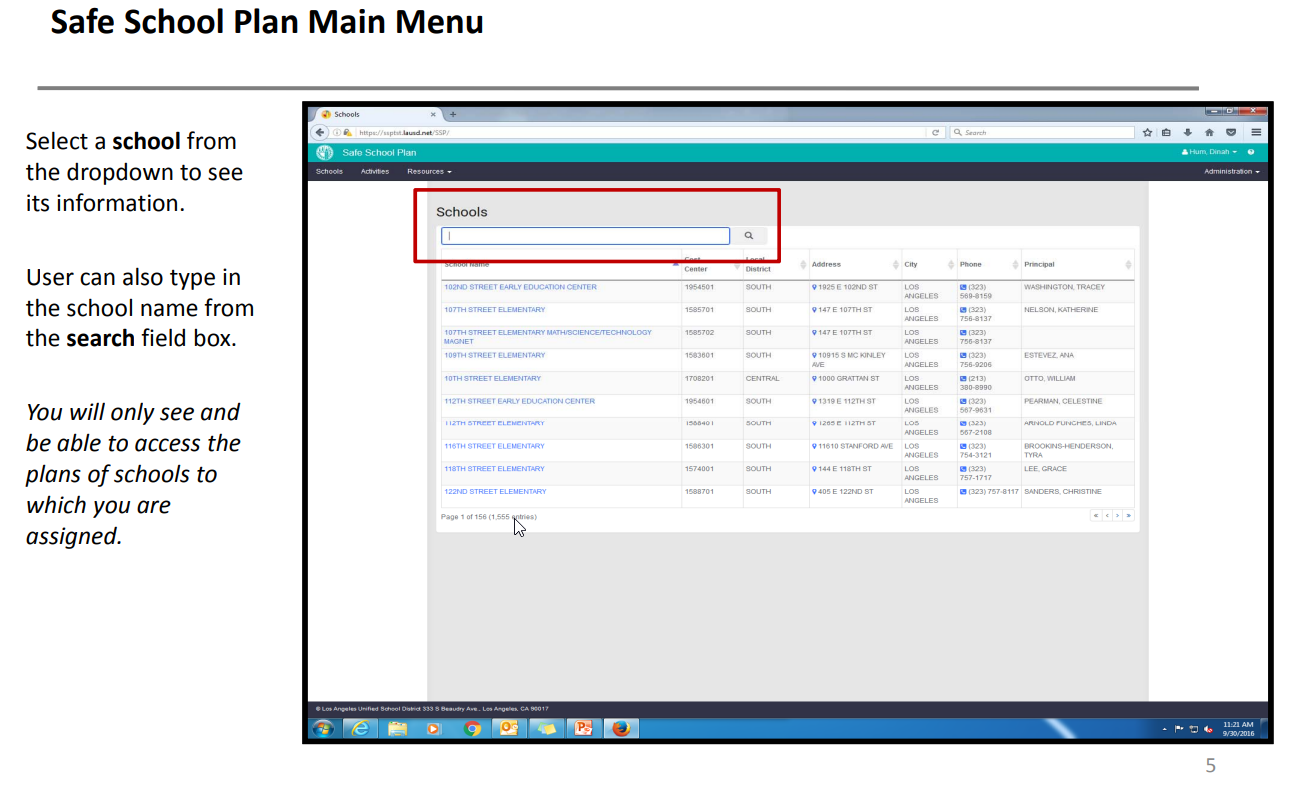1311x795 pixels.
Task: Click into the Schools search input field
Action: pos(585,236)
